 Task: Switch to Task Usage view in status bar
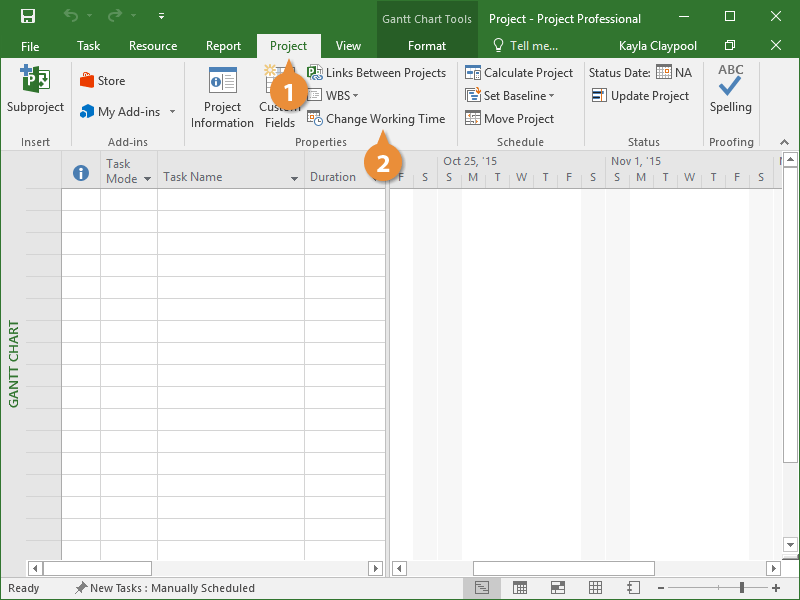tap(520, 588)
